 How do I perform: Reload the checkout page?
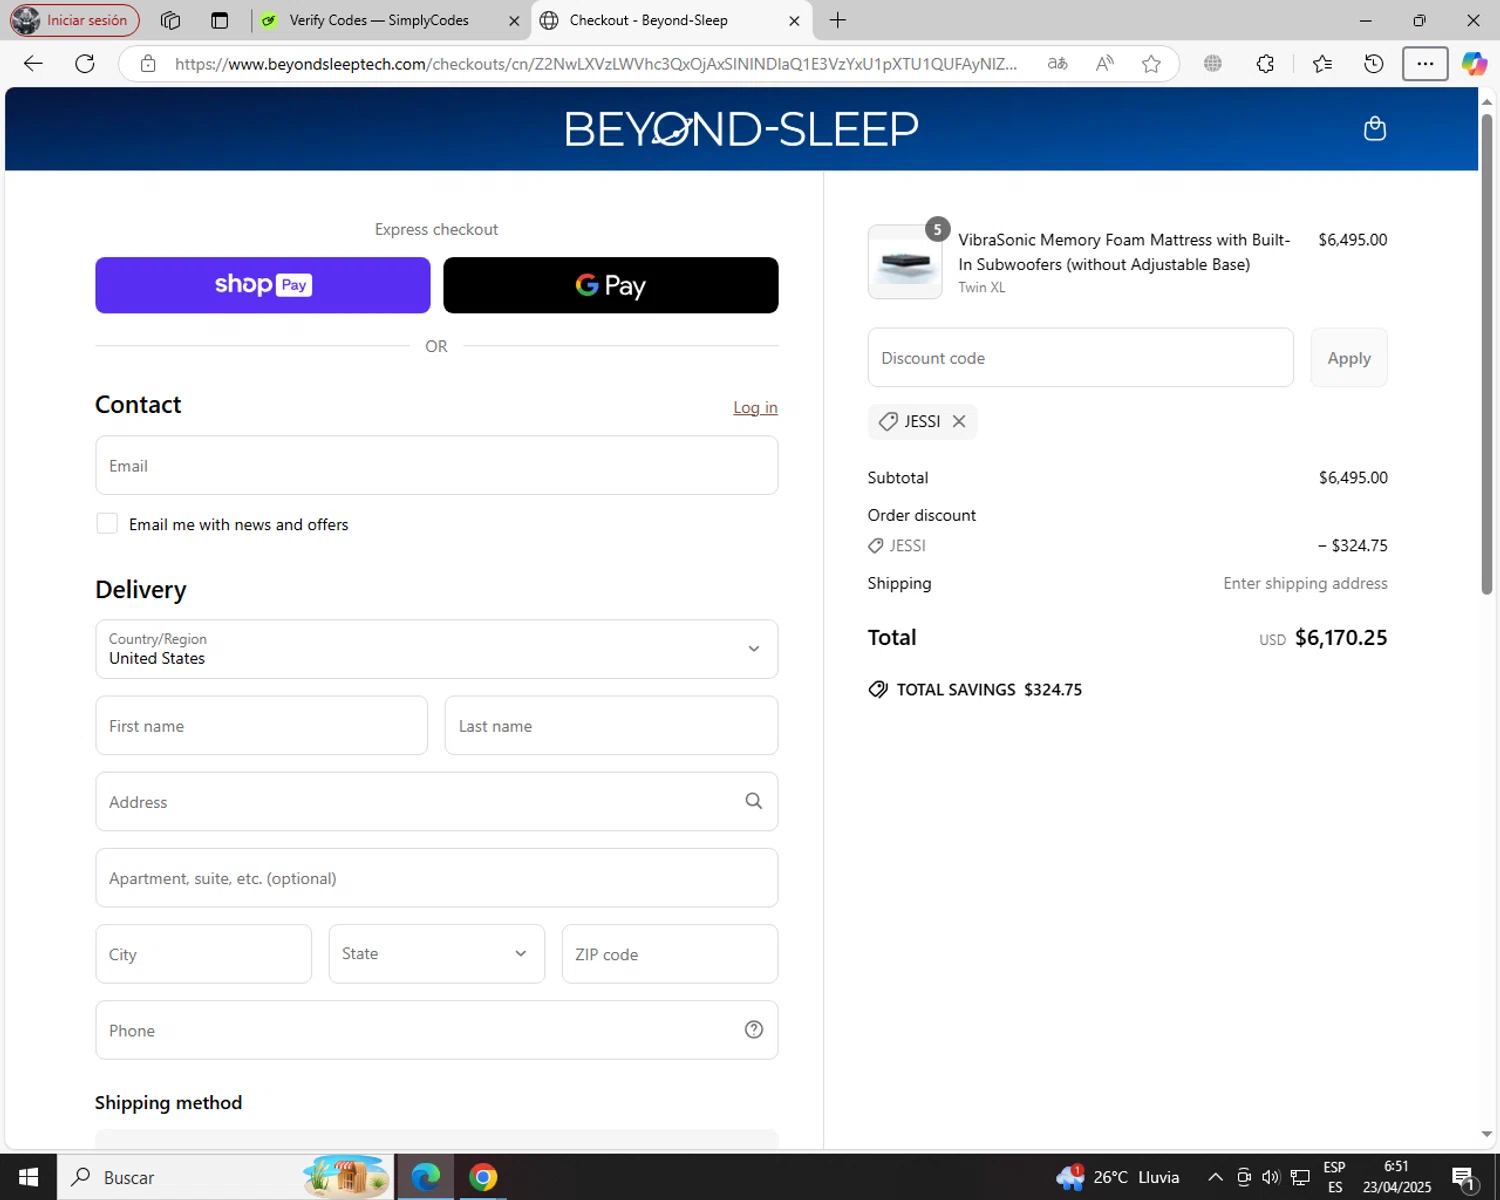point(85,64)
